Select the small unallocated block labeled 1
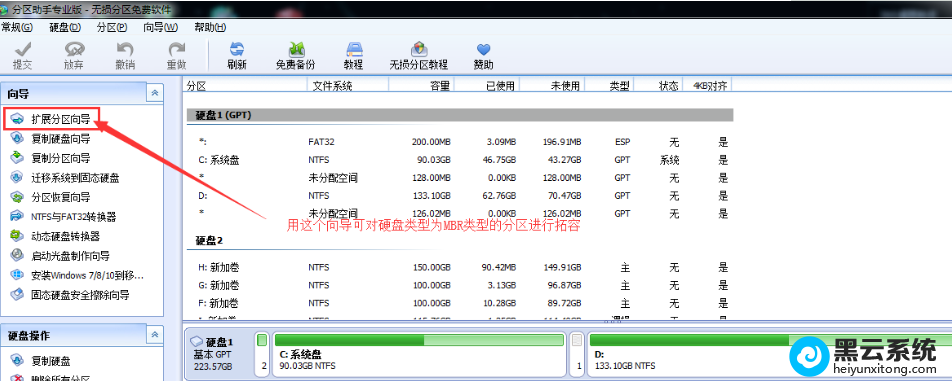 tap(577, 354)
